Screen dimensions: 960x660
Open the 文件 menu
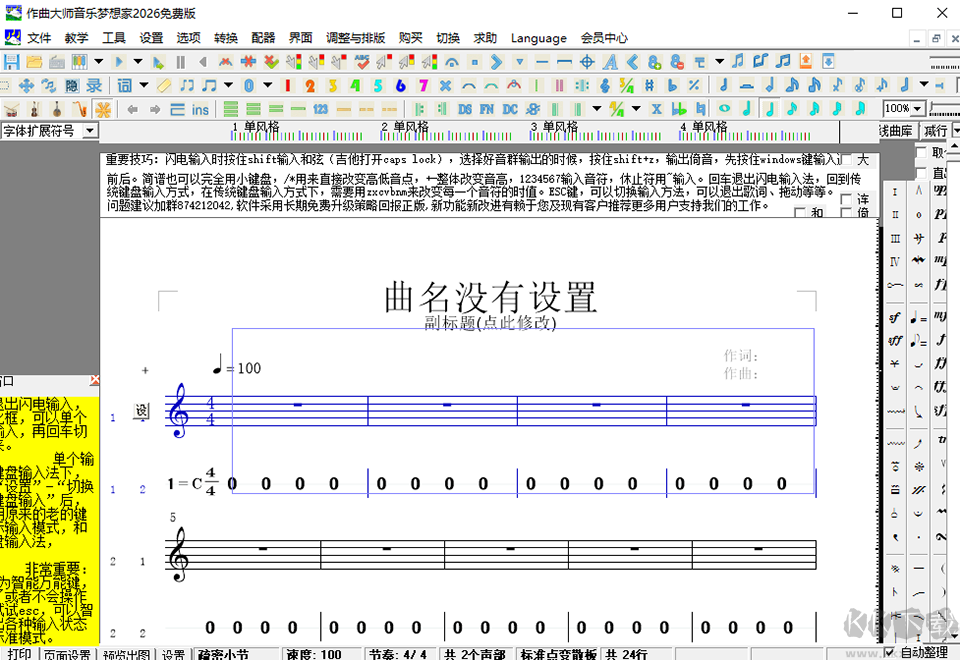click(39, 38)
